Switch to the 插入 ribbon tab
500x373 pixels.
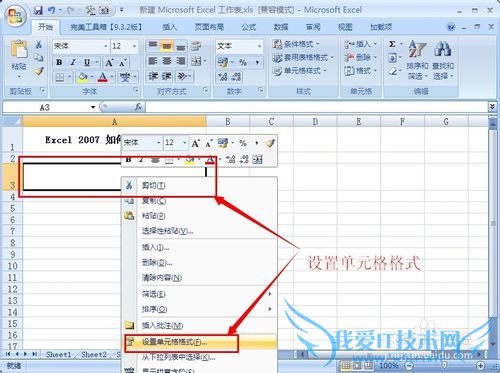click(x=169, y=27)
